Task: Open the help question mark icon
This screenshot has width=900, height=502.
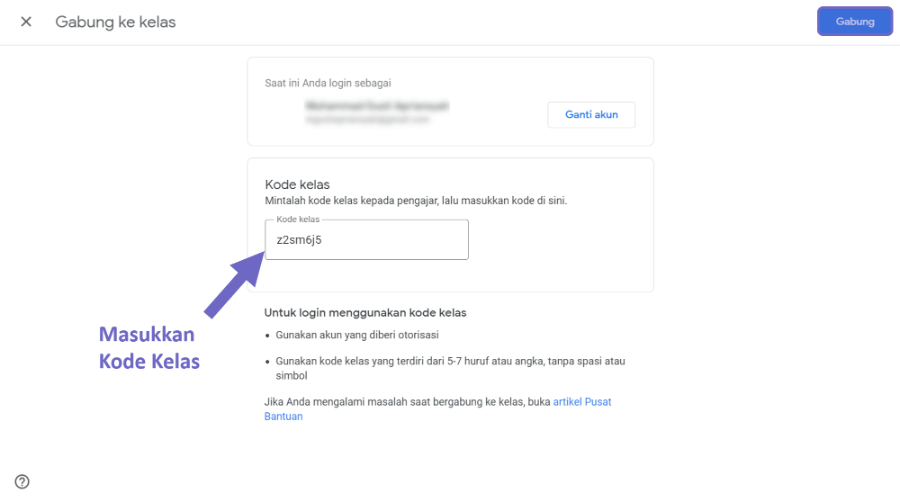Action: coord(22,482)
